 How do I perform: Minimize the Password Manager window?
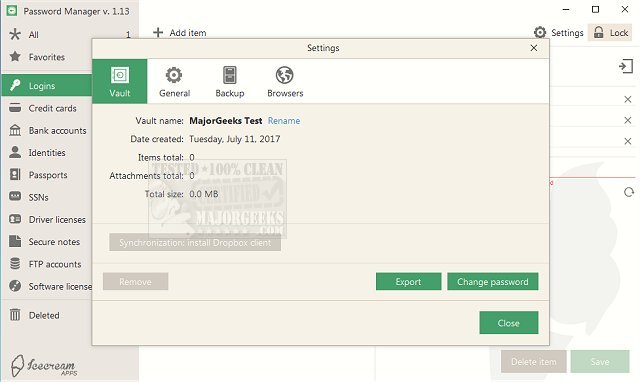(566, 9)
